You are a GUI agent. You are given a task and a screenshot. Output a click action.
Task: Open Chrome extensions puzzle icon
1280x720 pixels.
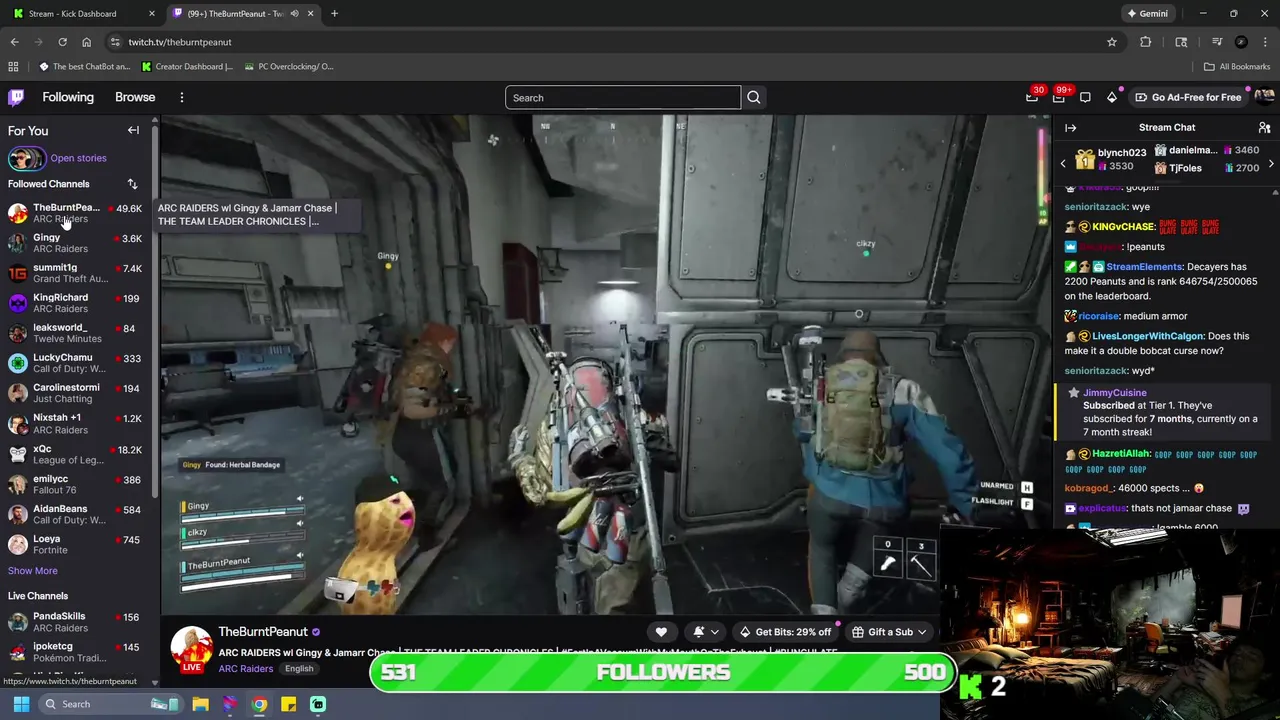click(x=1146, y=42)
